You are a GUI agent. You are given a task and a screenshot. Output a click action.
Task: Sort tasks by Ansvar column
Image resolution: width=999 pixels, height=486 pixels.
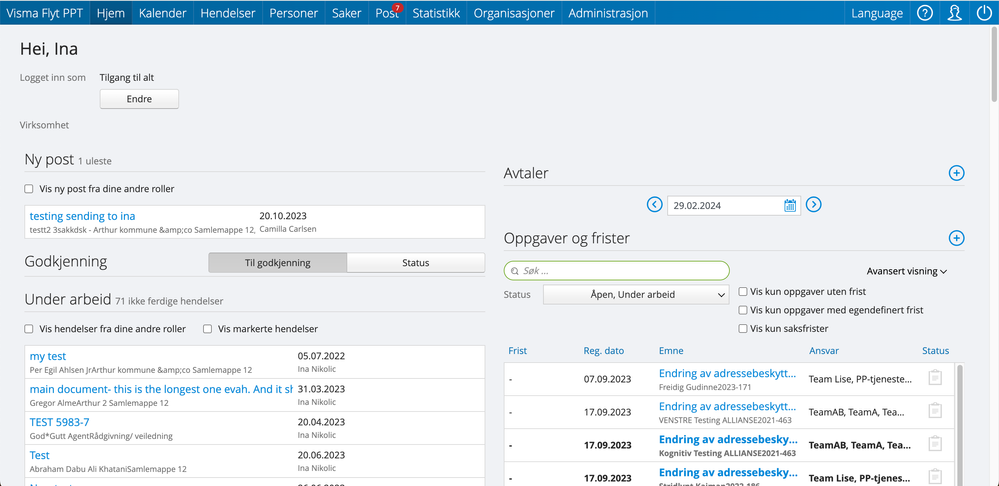click(x=824, y=350)
